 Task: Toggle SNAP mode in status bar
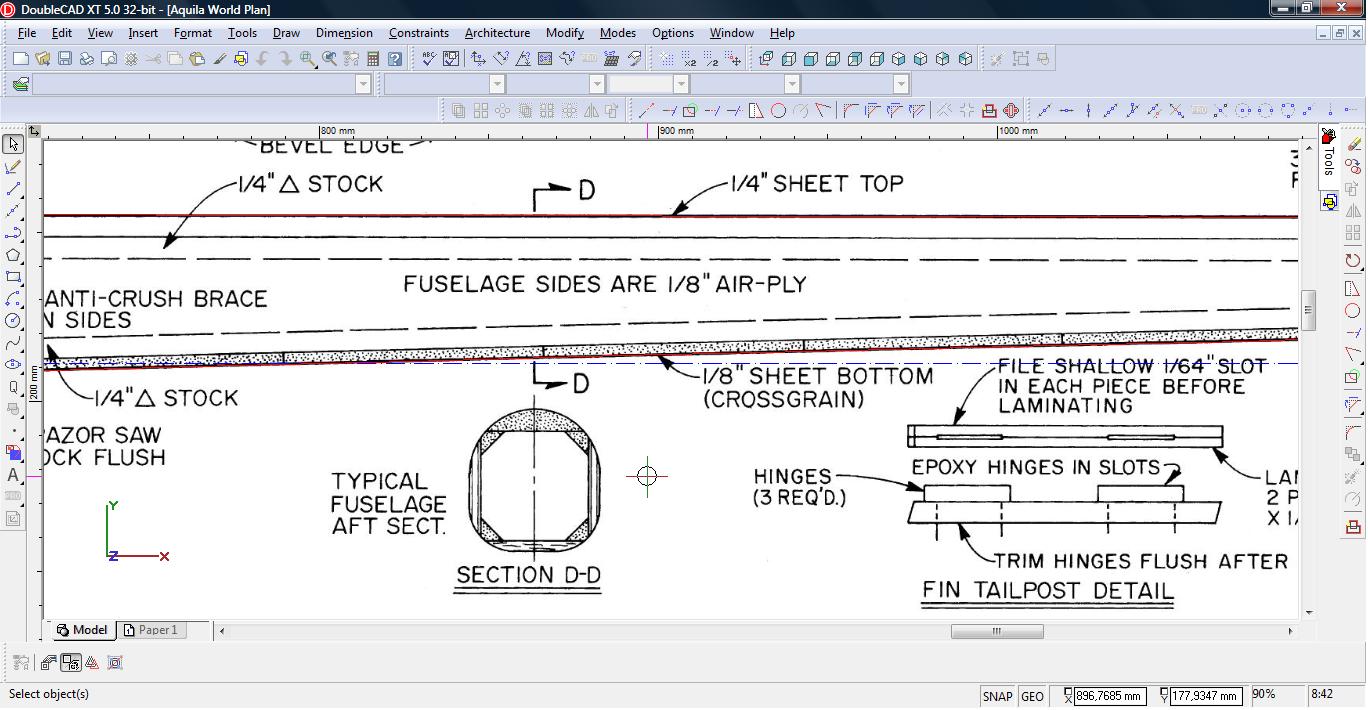pos(997,696)
